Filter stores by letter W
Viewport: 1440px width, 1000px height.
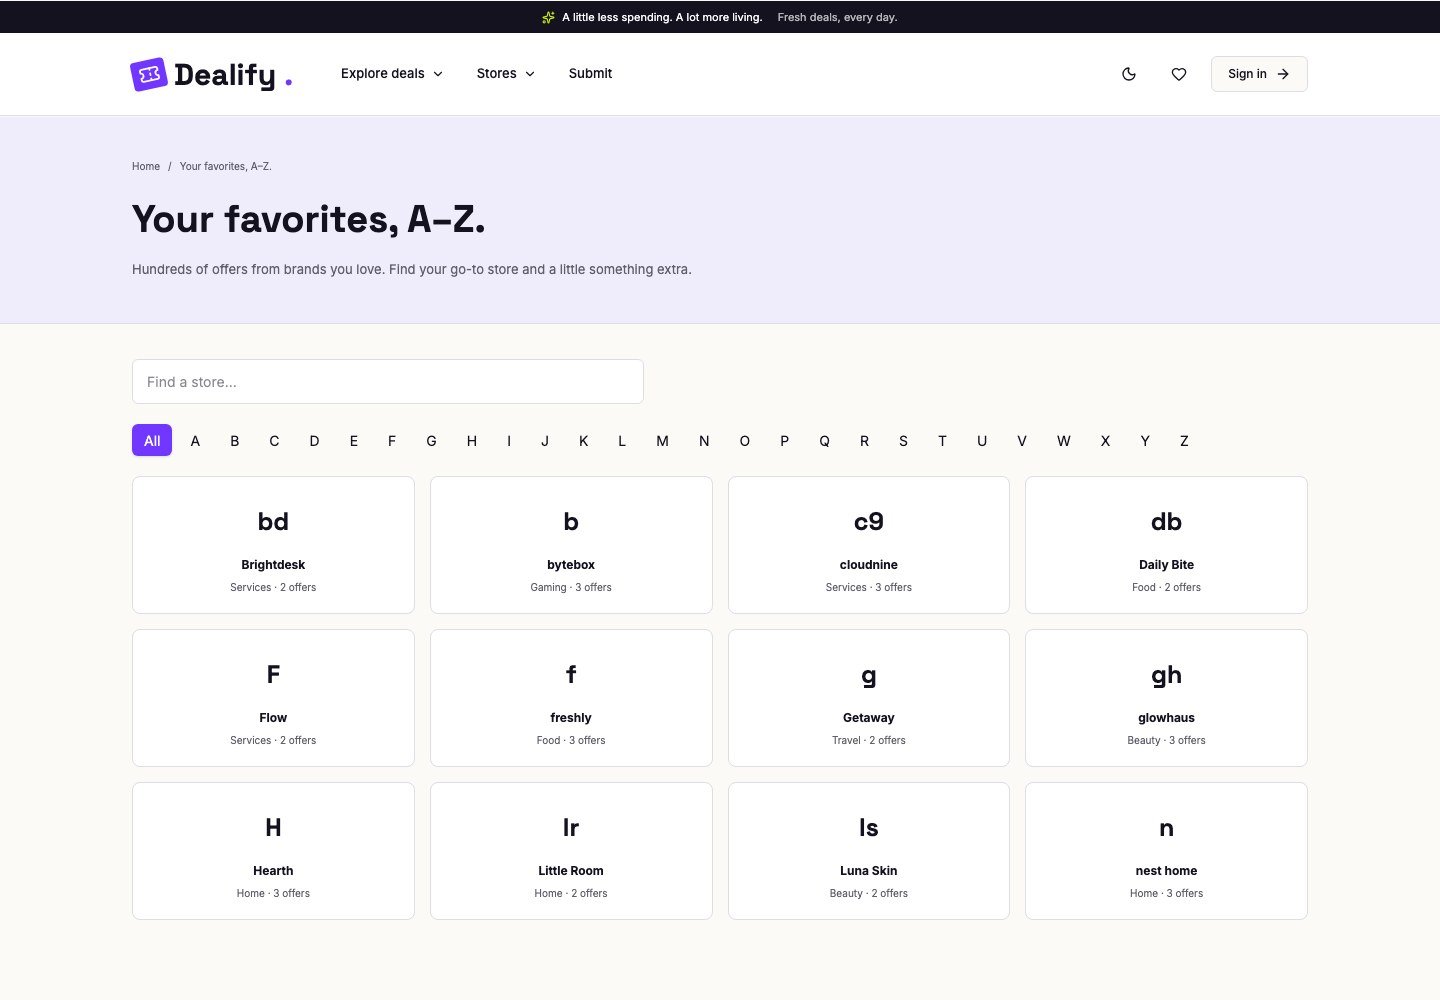tap(1063, 440)
